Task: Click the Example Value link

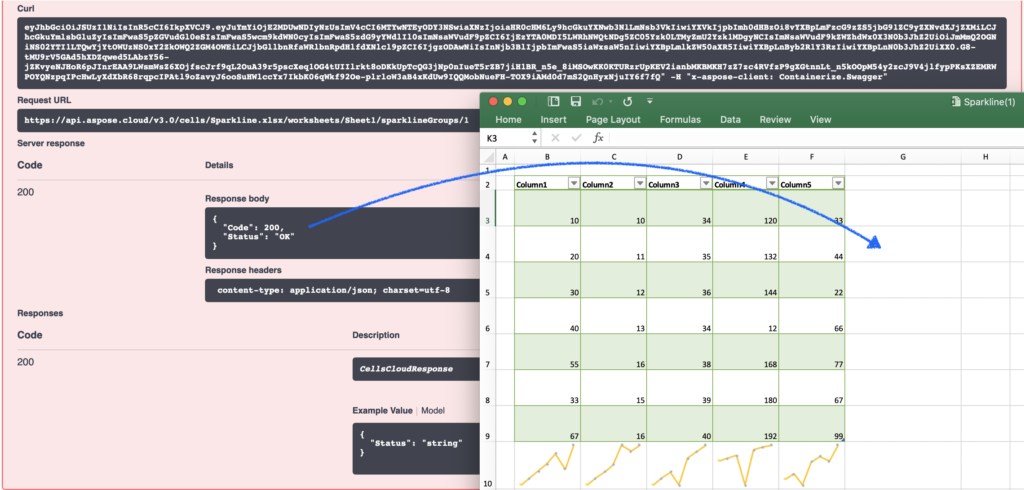Action: pos(383,411)
